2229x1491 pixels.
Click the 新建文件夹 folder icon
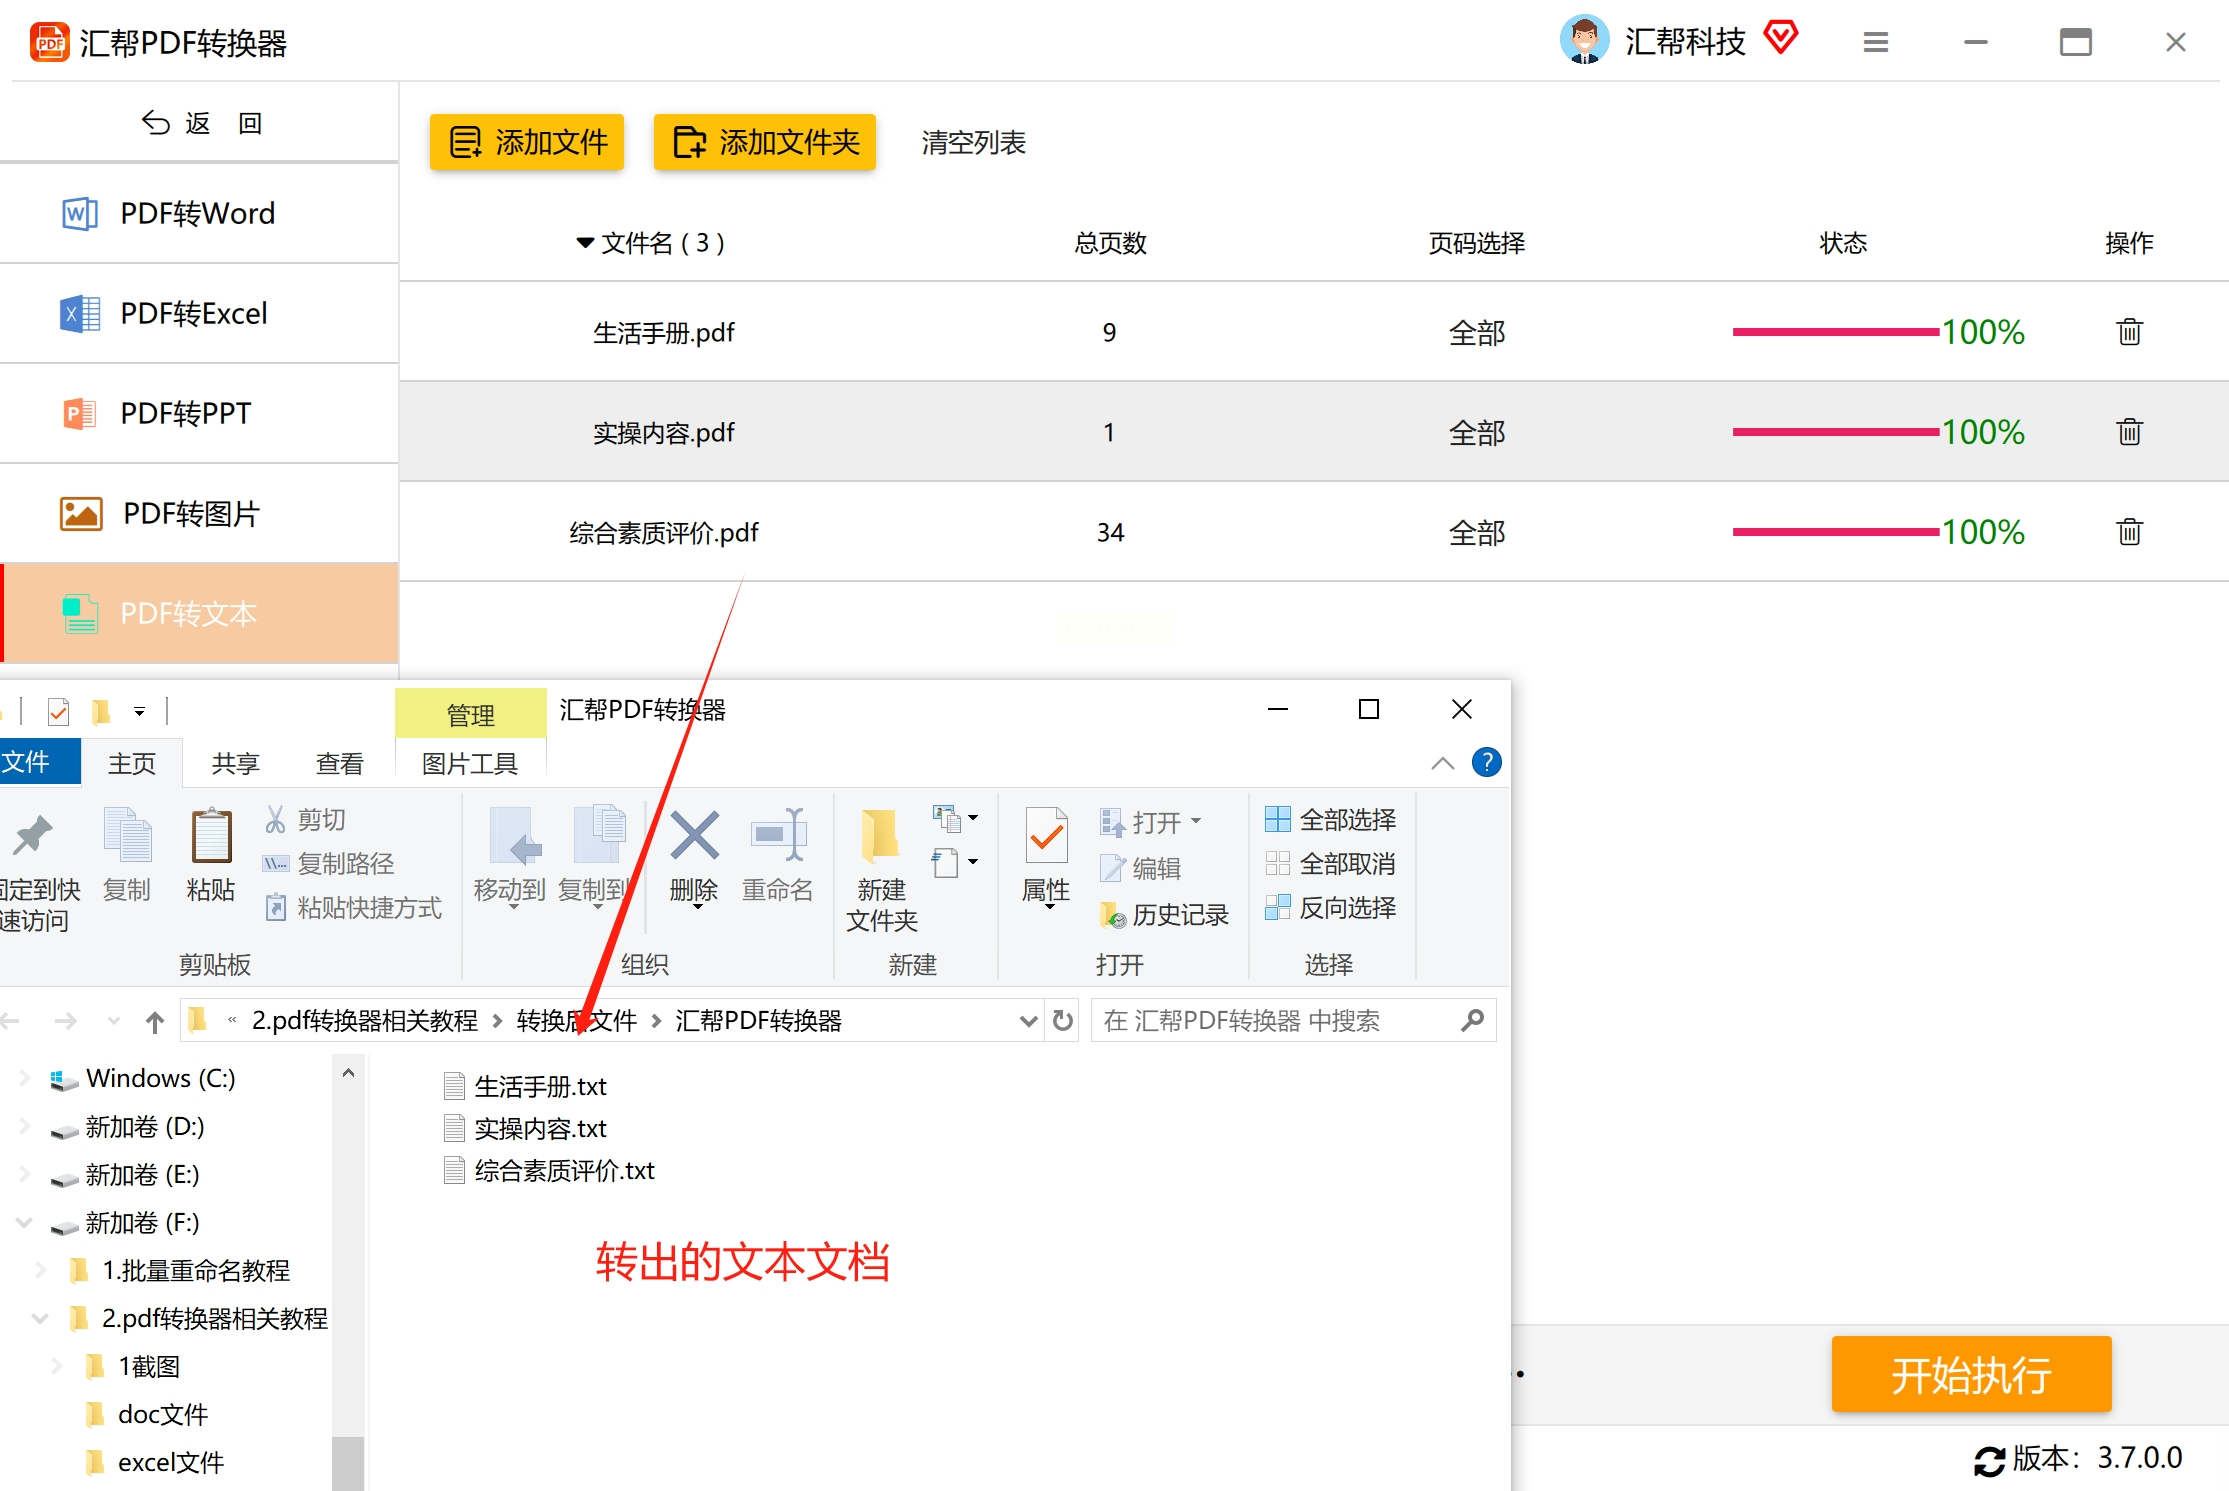click(880, 836)
